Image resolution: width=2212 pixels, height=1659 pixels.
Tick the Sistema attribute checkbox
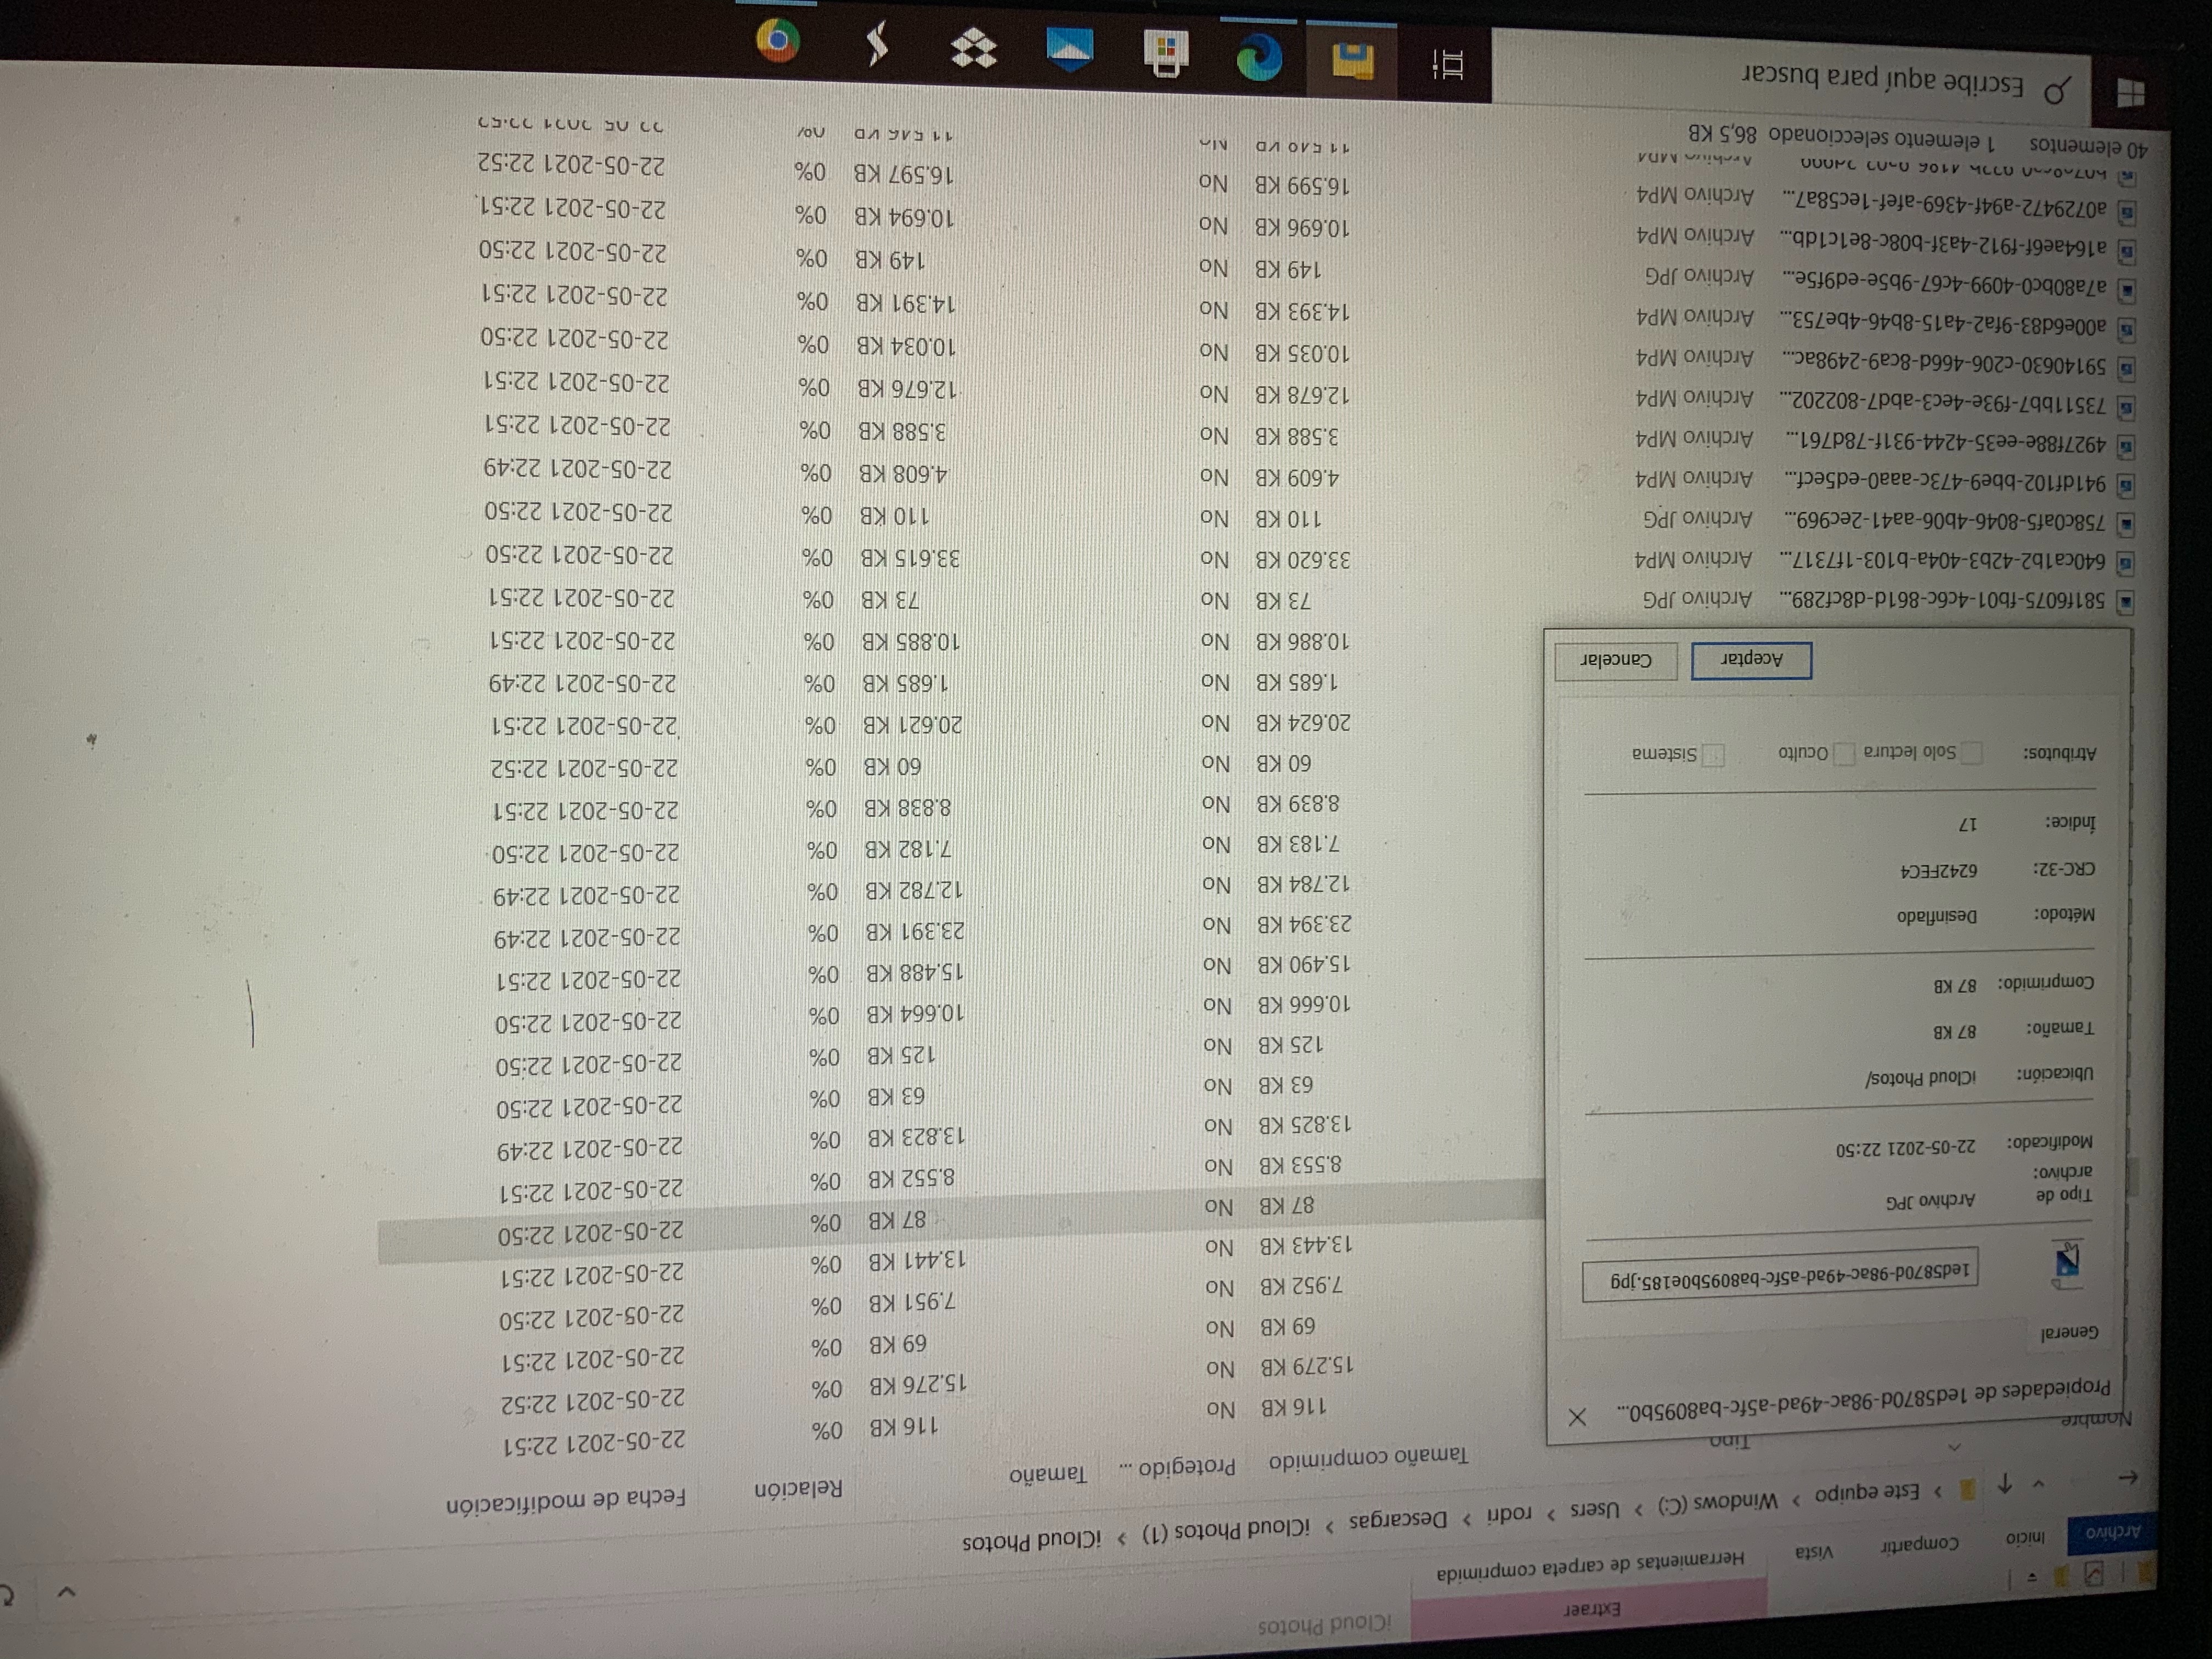[x=1713, y=755]
